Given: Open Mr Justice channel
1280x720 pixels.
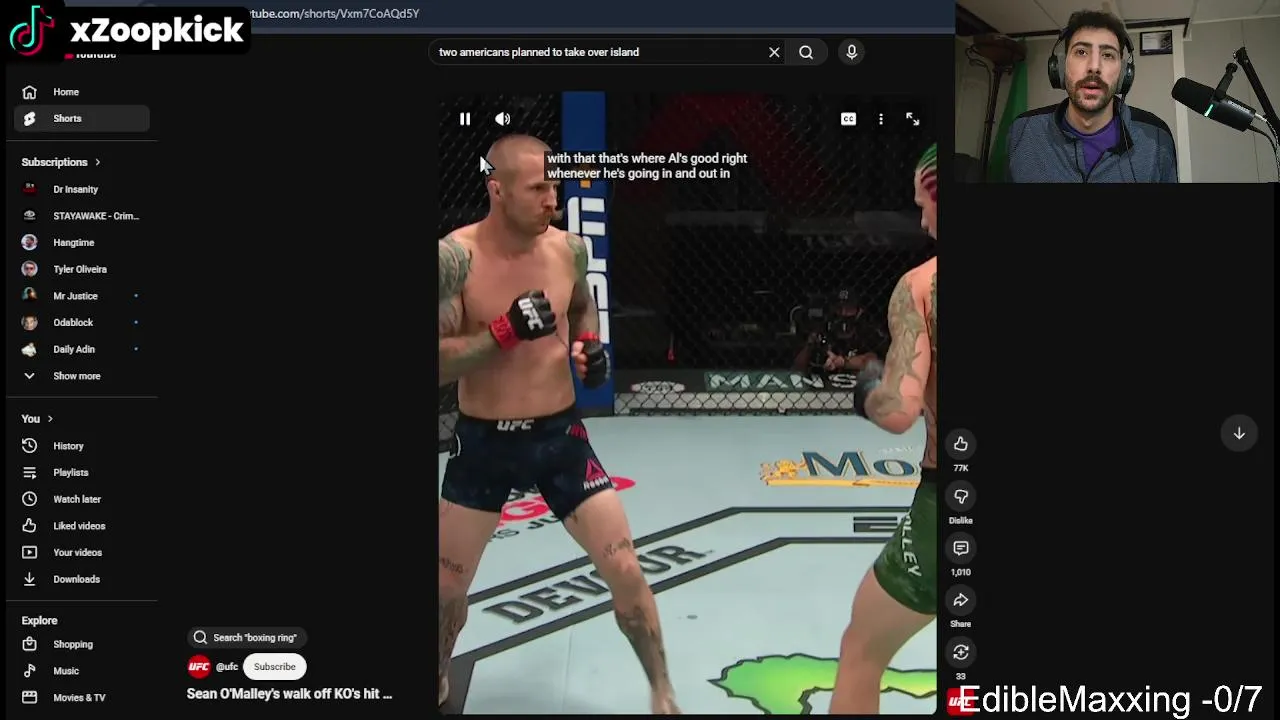Looking at the screenshot, I should point(82,296).
